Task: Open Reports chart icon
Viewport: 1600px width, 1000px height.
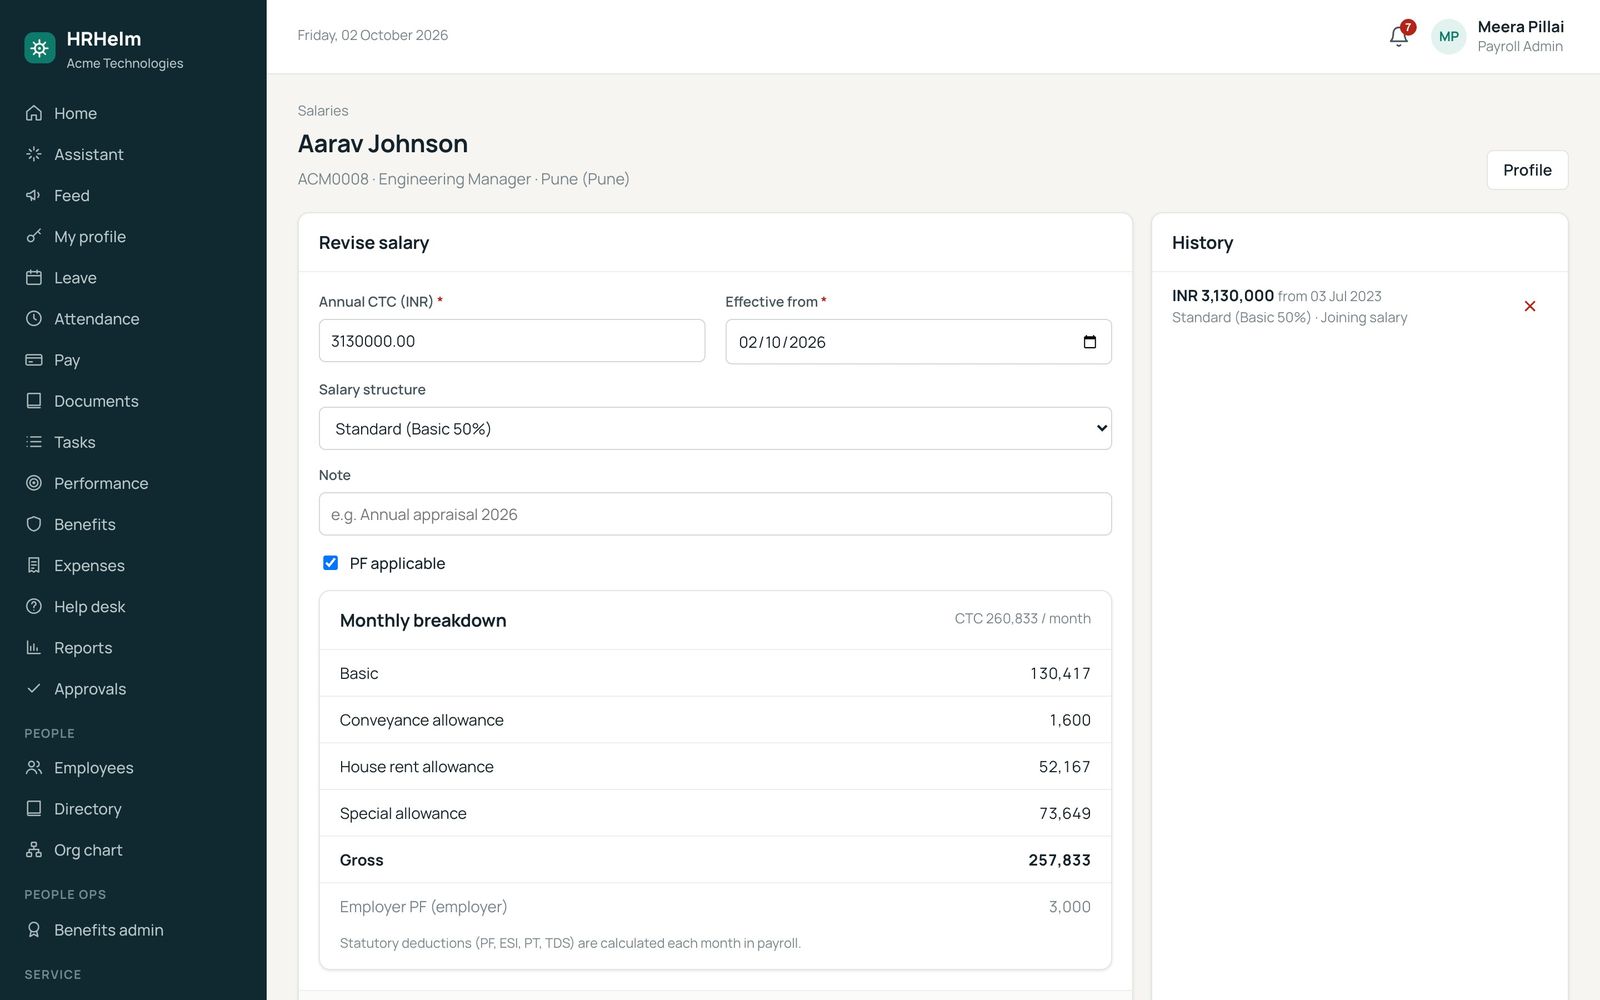Action: 34,647
